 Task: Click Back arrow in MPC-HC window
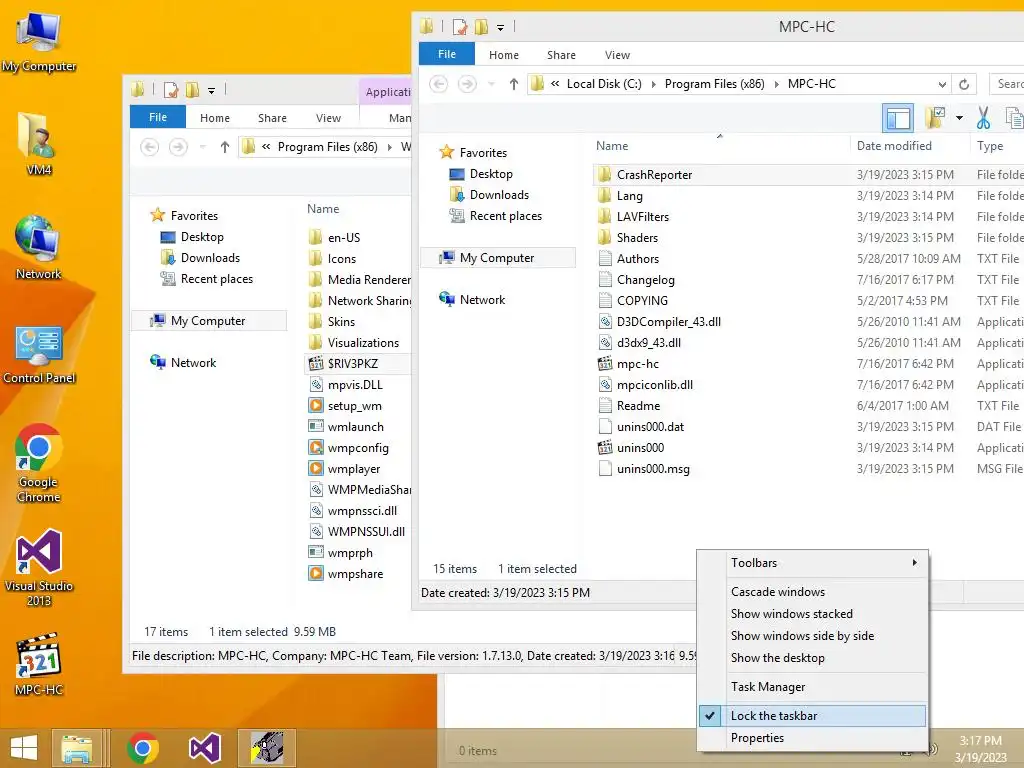point(438,84)
